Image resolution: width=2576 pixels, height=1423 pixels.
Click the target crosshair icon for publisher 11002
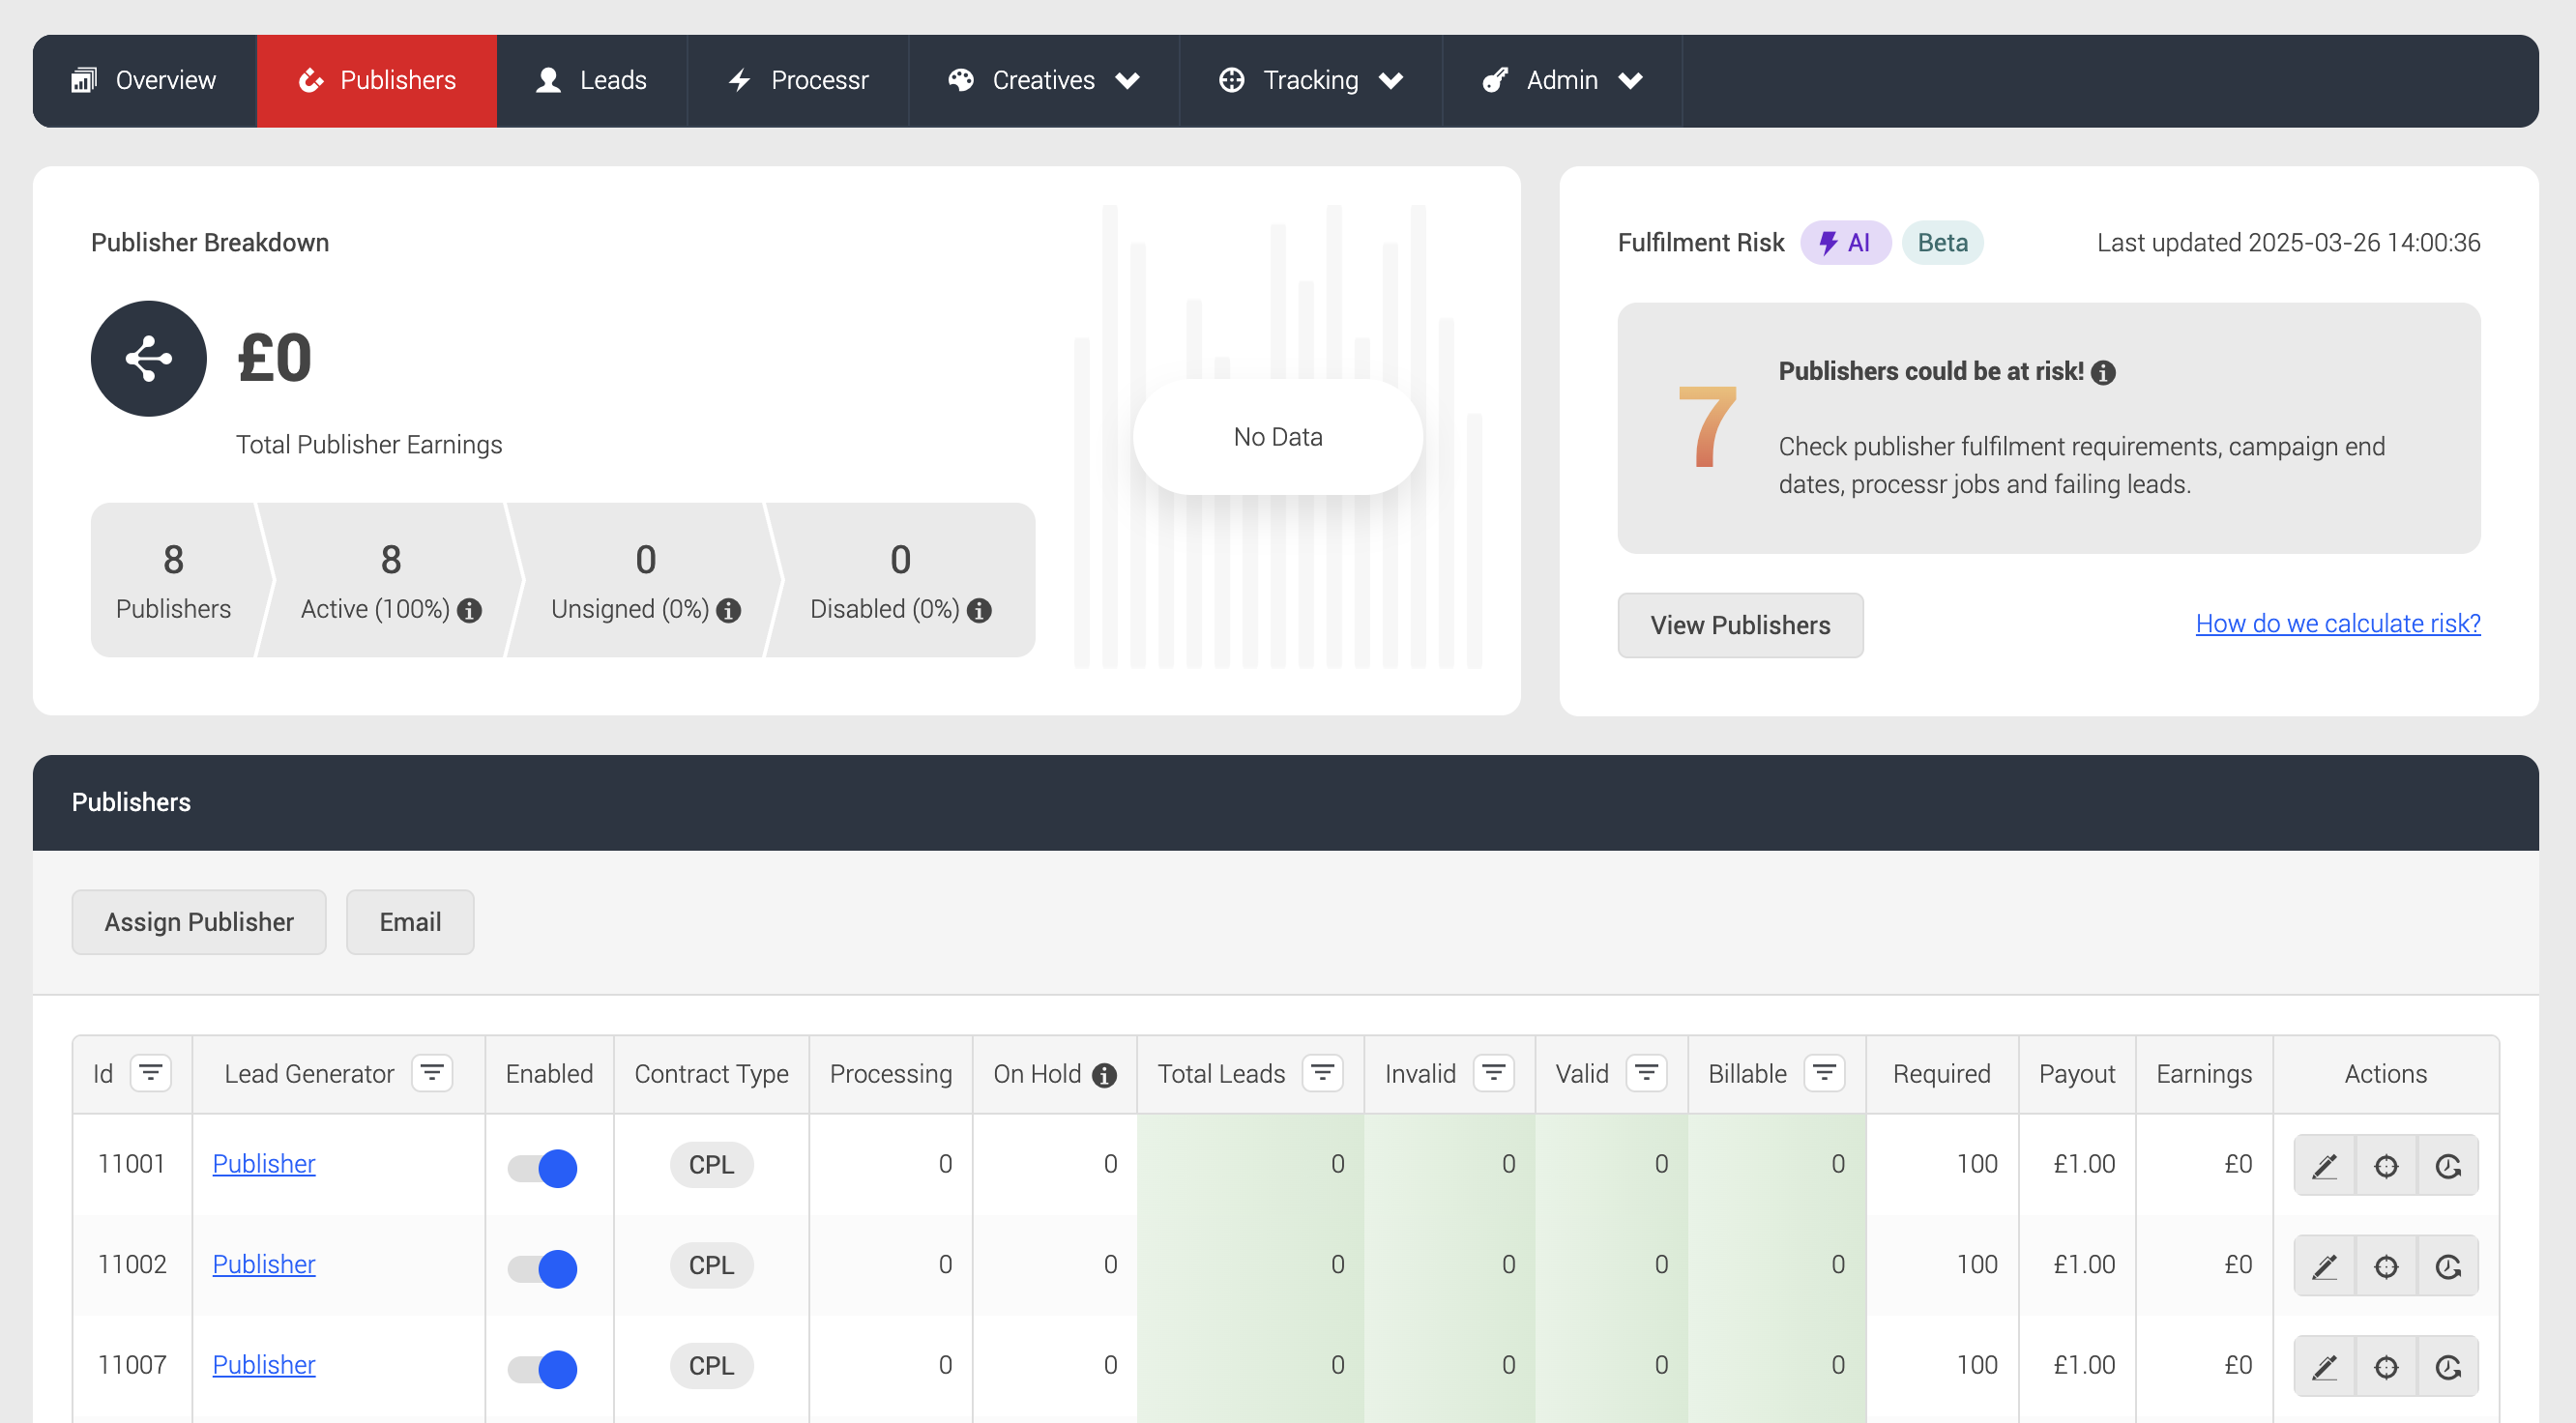coord(2386,1266)
